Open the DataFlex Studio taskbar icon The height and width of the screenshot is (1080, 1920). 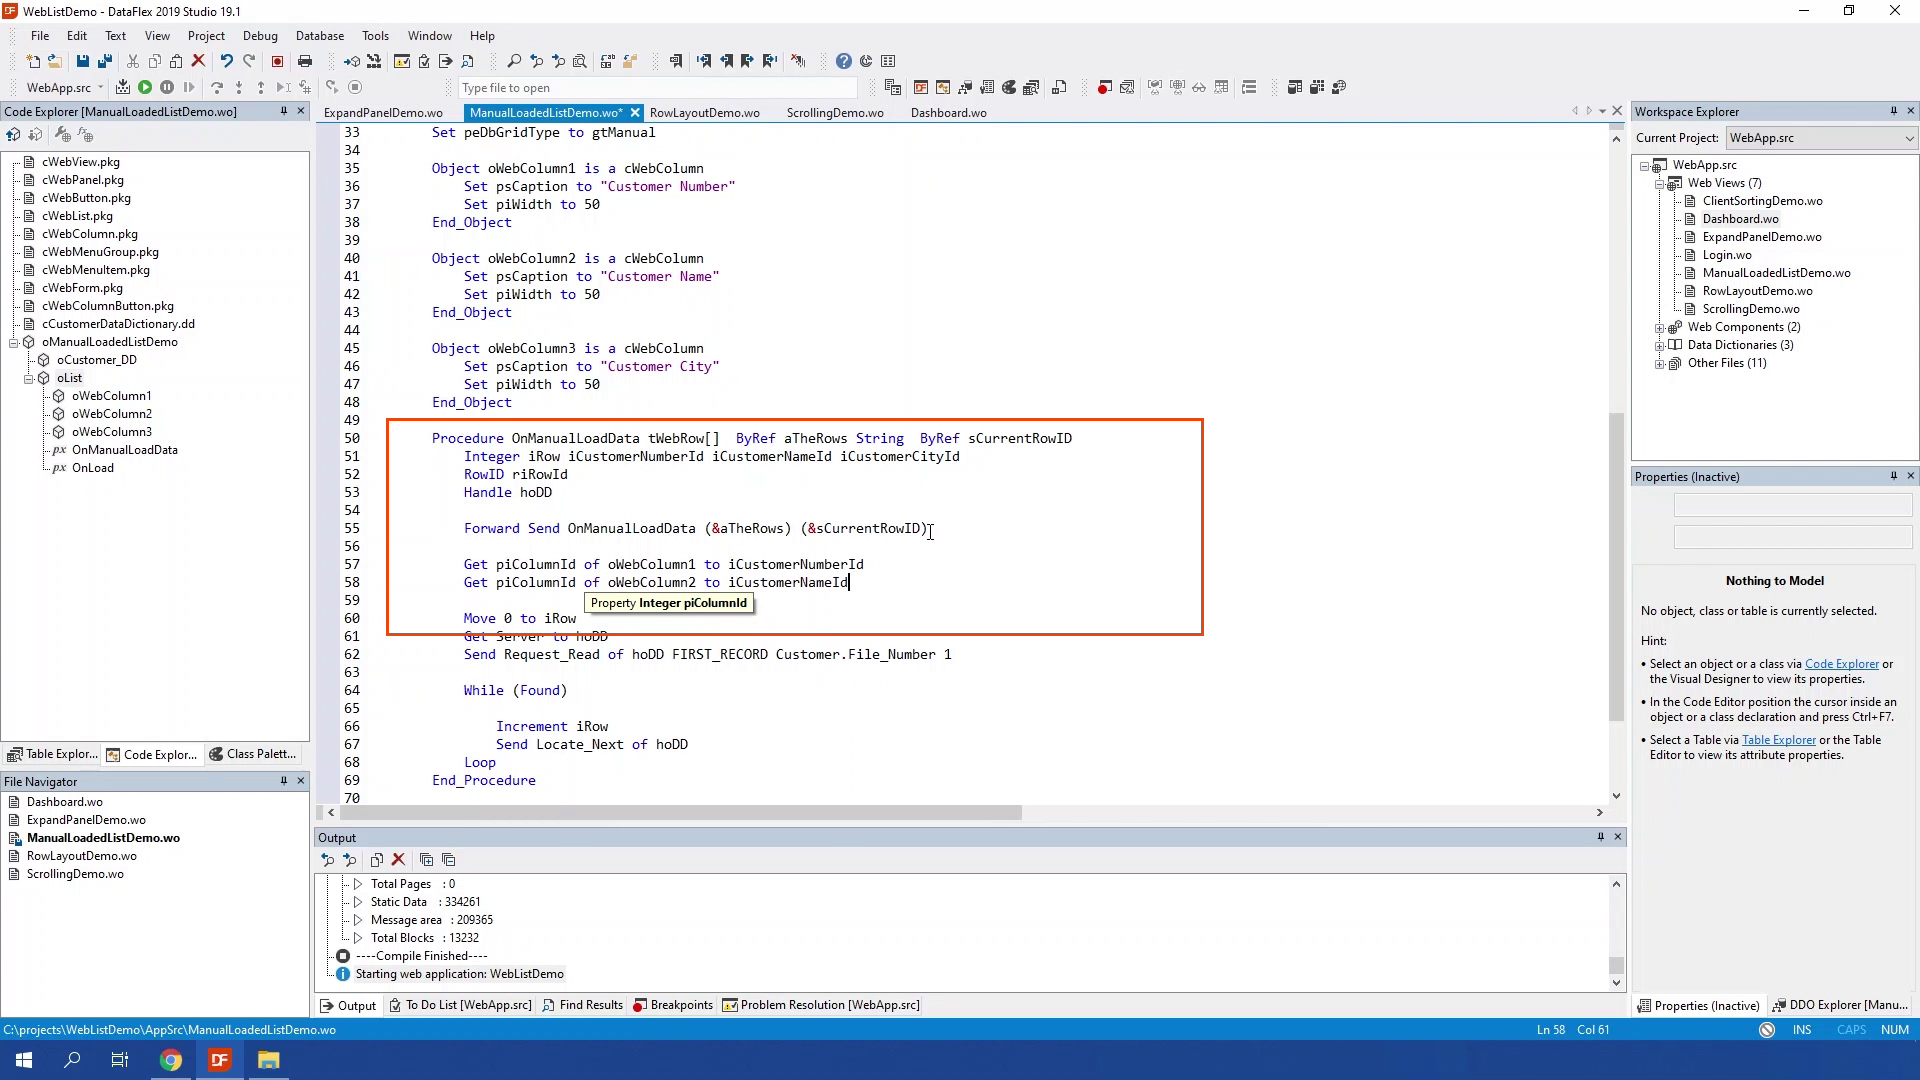click(x=219, y=1060)
